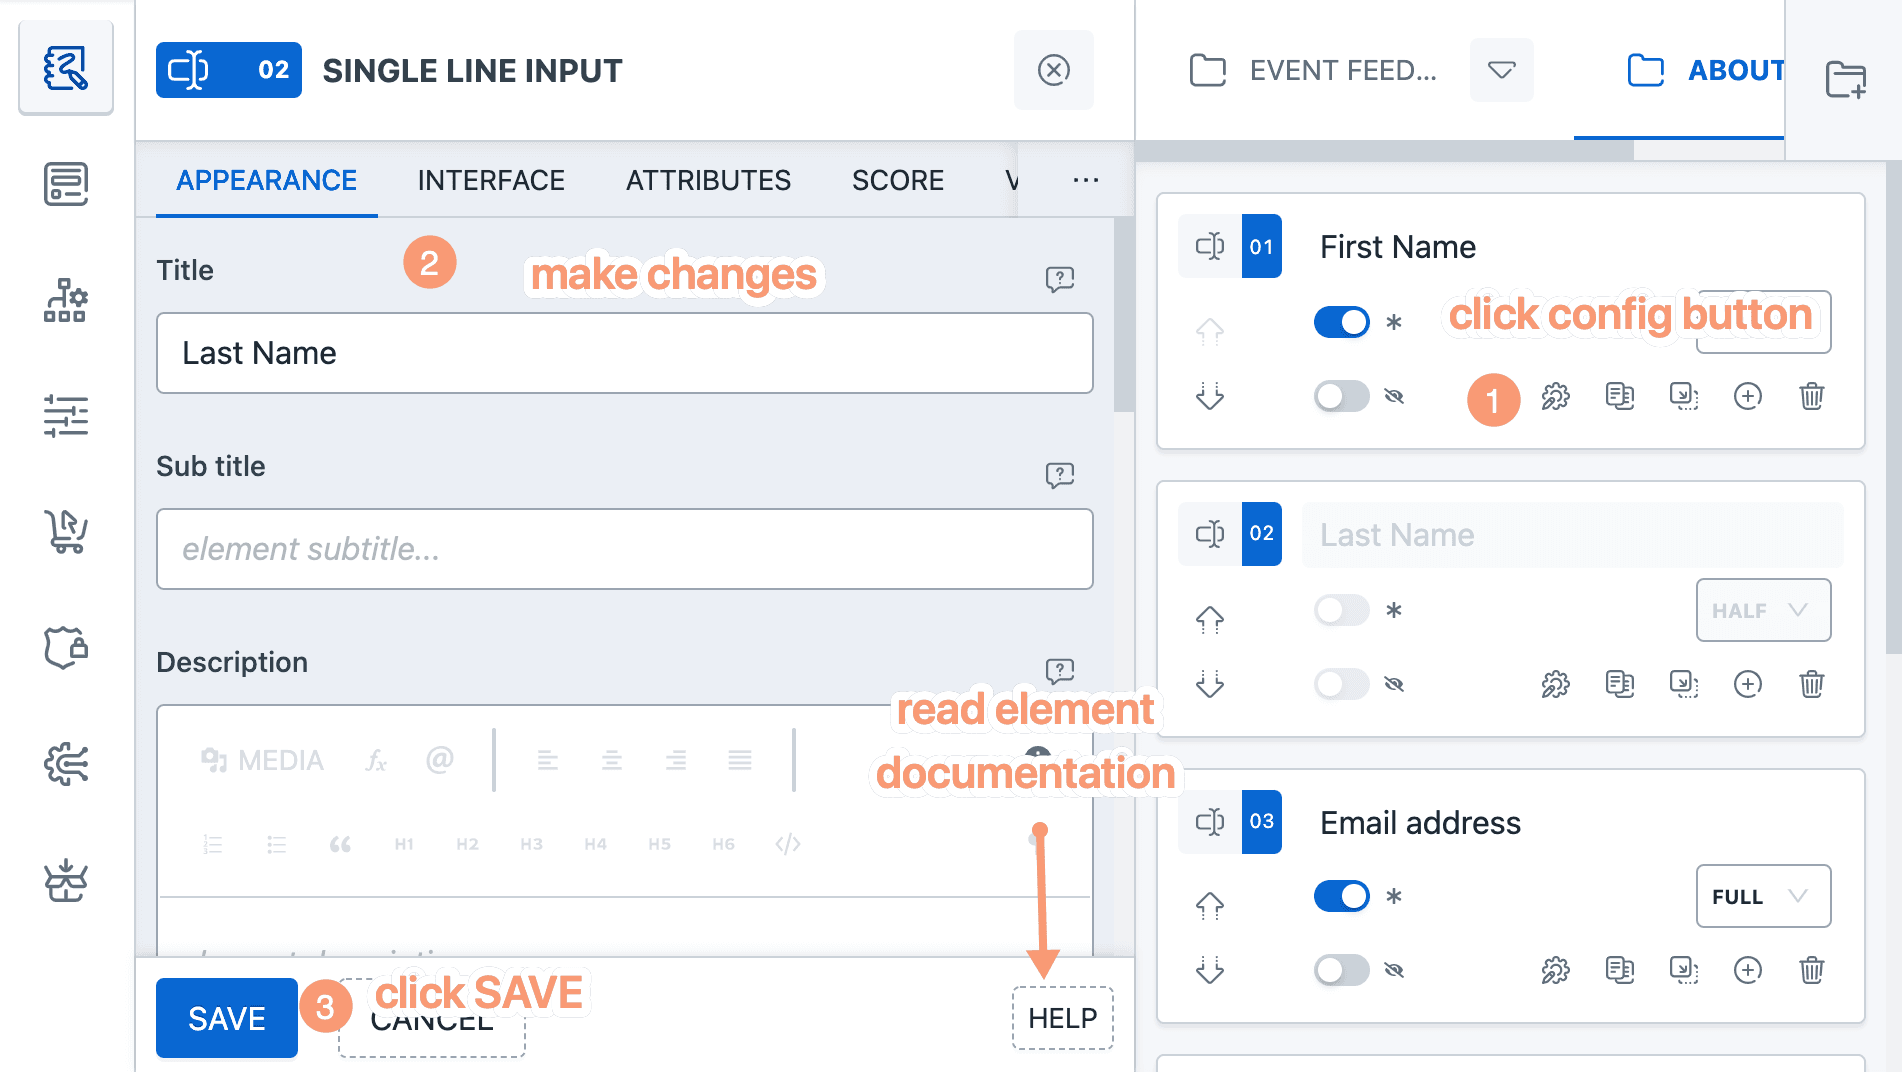The height and width of the screenshot is (1072, 1902).
Task: Click copy icon for First Name element
Action: pos(1620,396)
